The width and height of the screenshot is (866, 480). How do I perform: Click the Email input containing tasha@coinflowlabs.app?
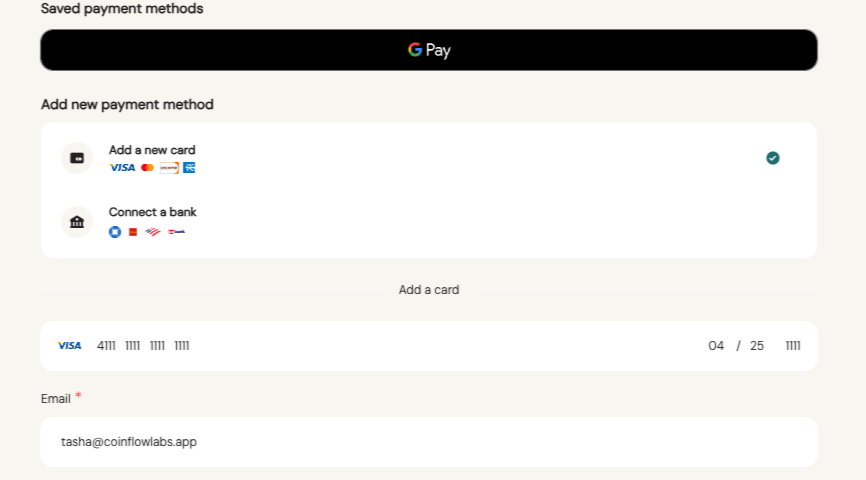[429, 442]
